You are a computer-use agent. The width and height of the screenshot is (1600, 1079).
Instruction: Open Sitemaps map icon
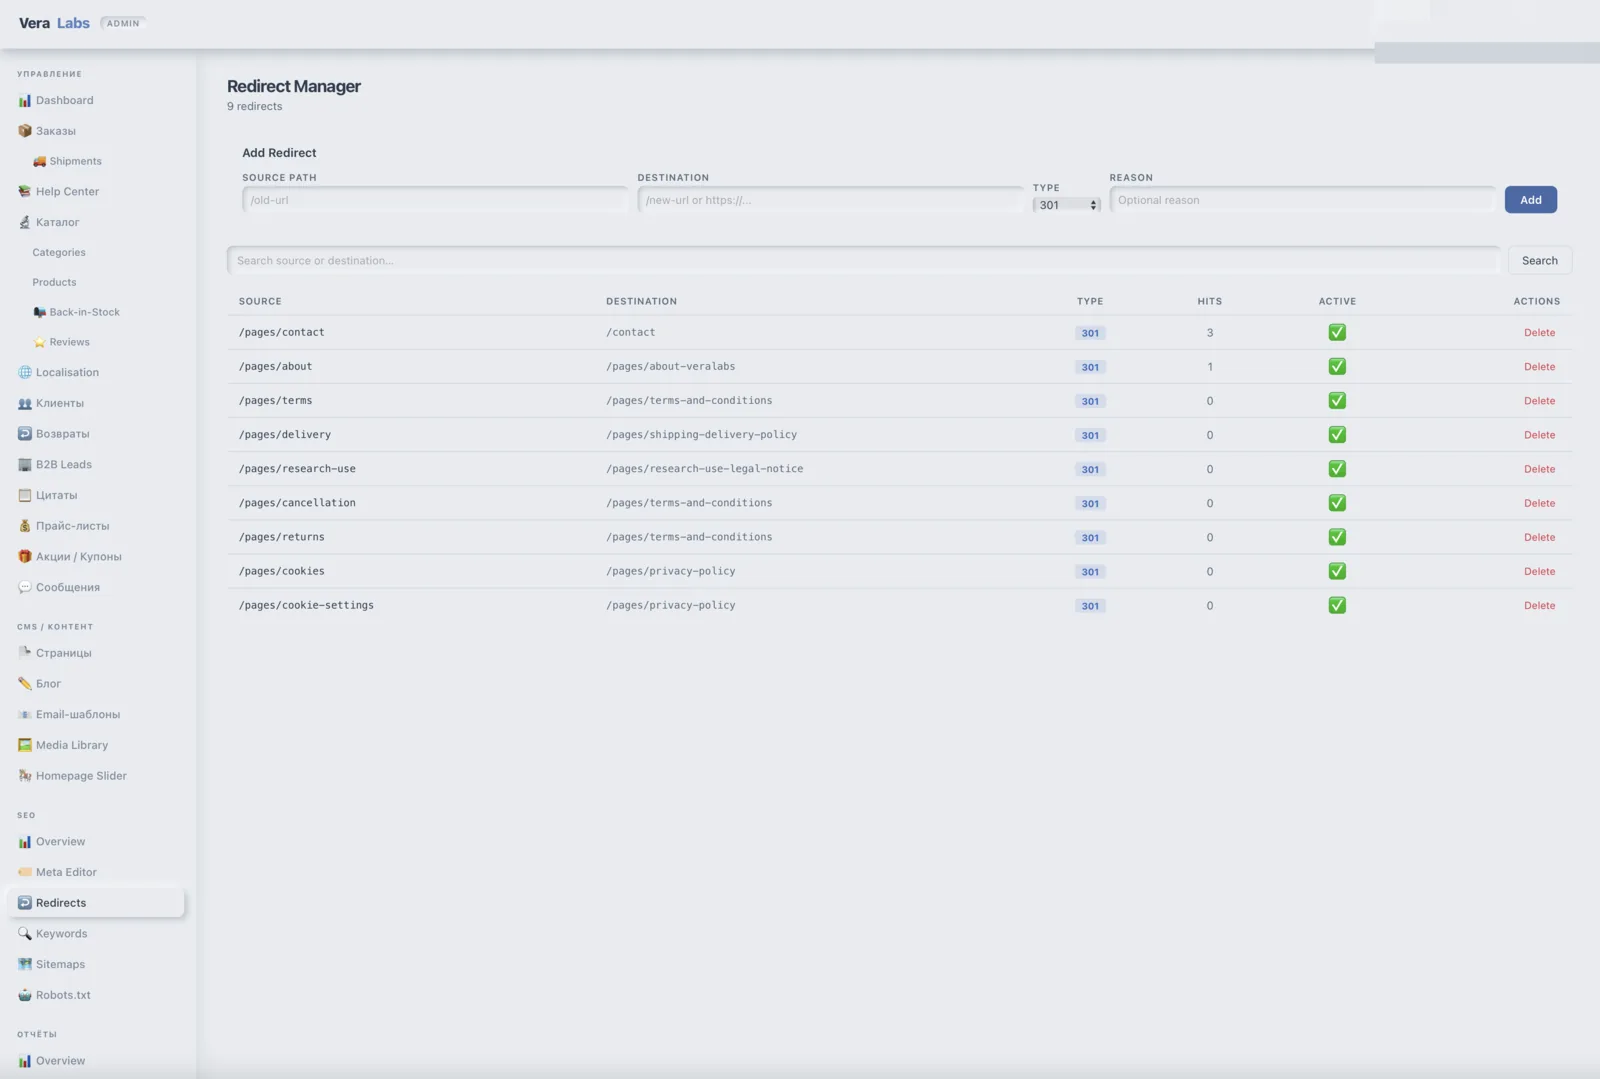click(25, 964)
